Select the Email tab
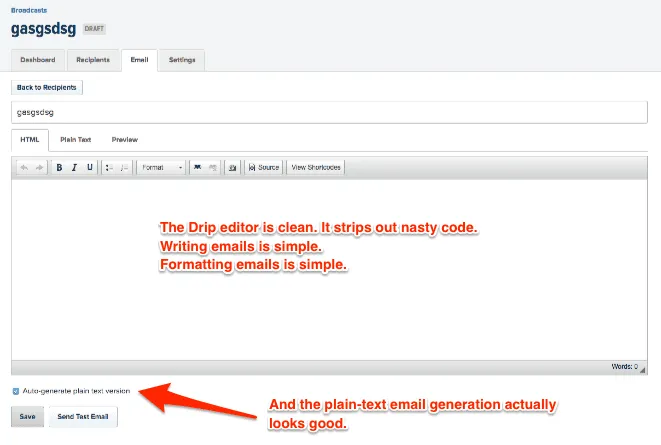The height and width of the screenshot is (445, 661). point(140,60)
